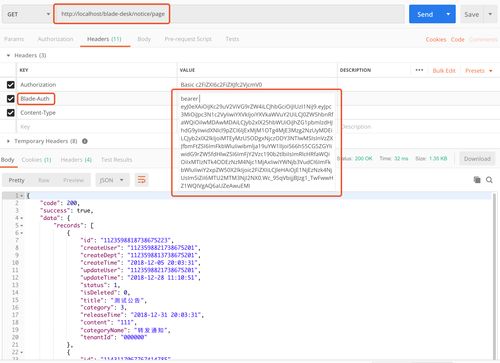Viewport: 500px width, 363px height.
Task: Open the Code link
Action: 458,39
